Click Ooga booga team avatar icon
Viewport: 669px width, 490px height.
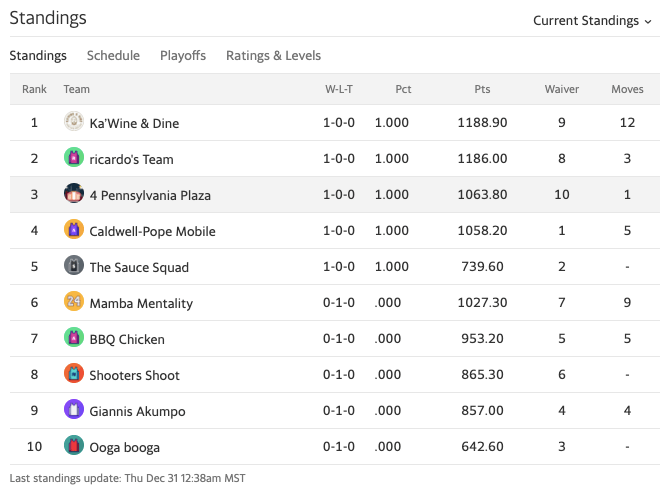pos(73,446)
